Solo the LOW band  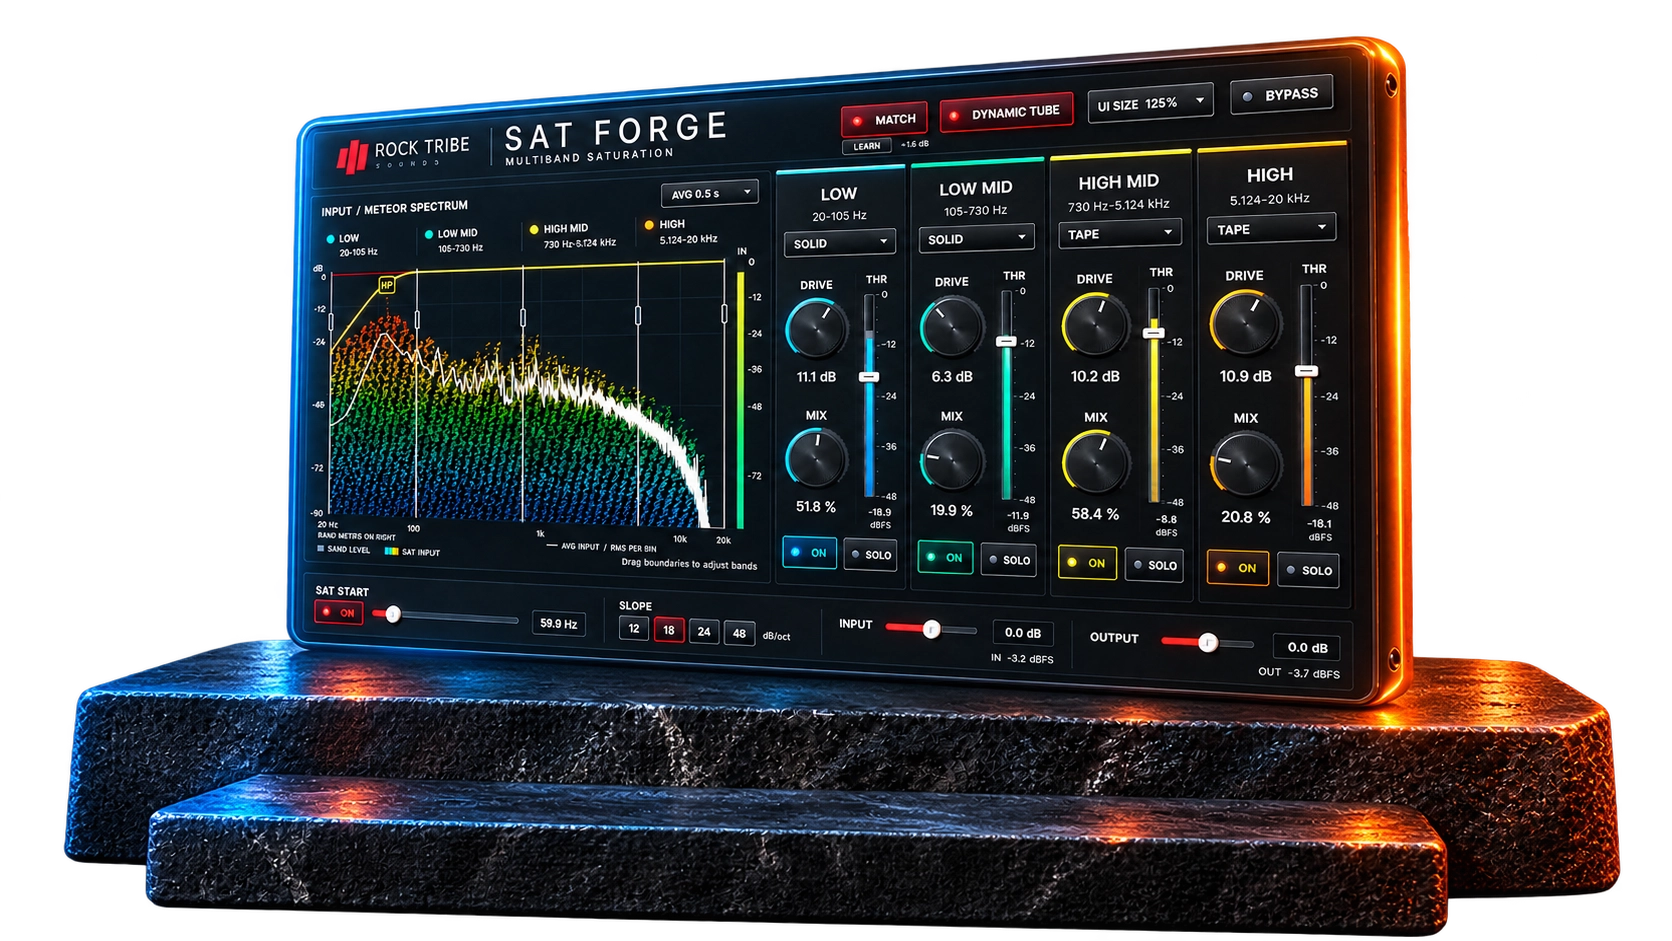(870, 555)
